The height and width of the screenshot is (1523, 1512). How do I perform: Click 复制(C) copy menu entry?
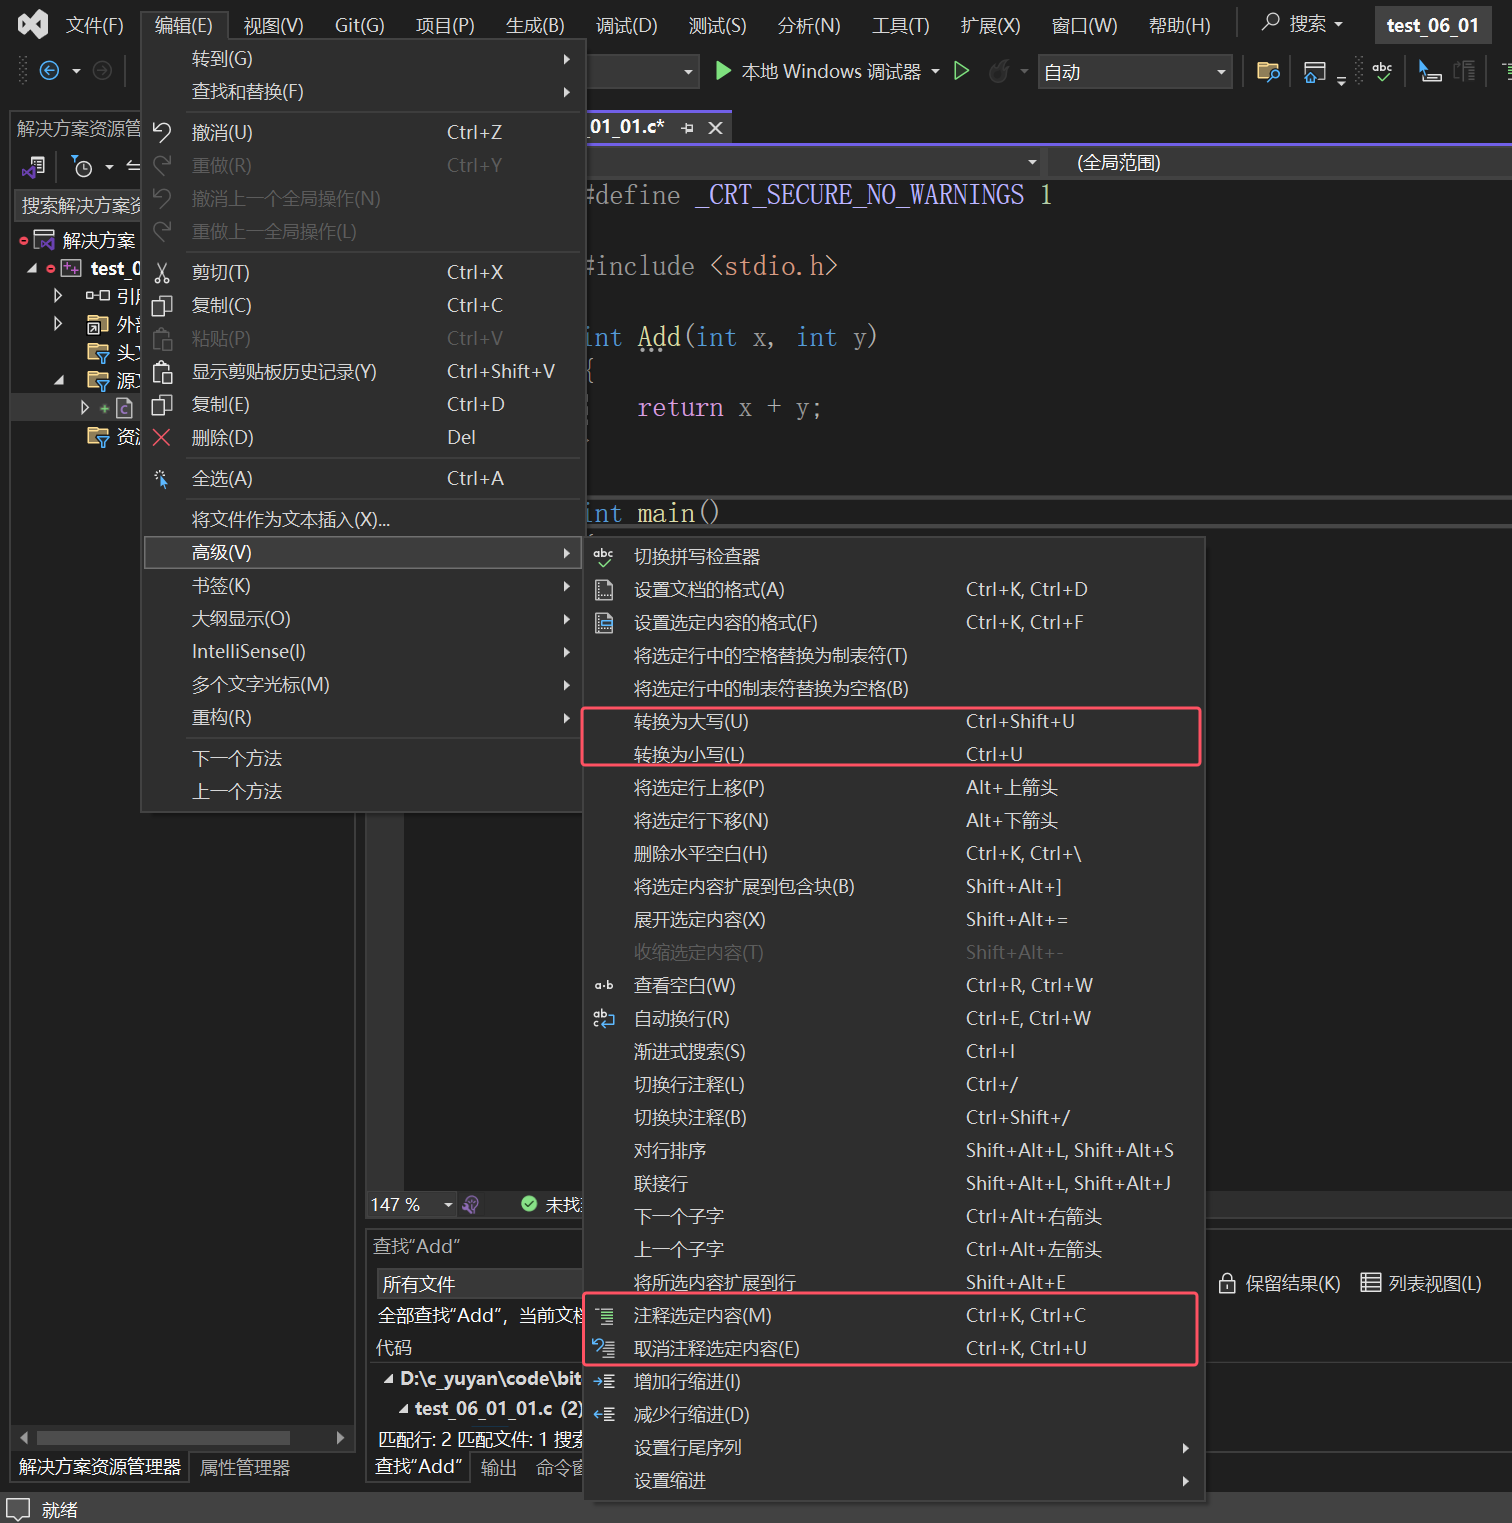(362, 305)
